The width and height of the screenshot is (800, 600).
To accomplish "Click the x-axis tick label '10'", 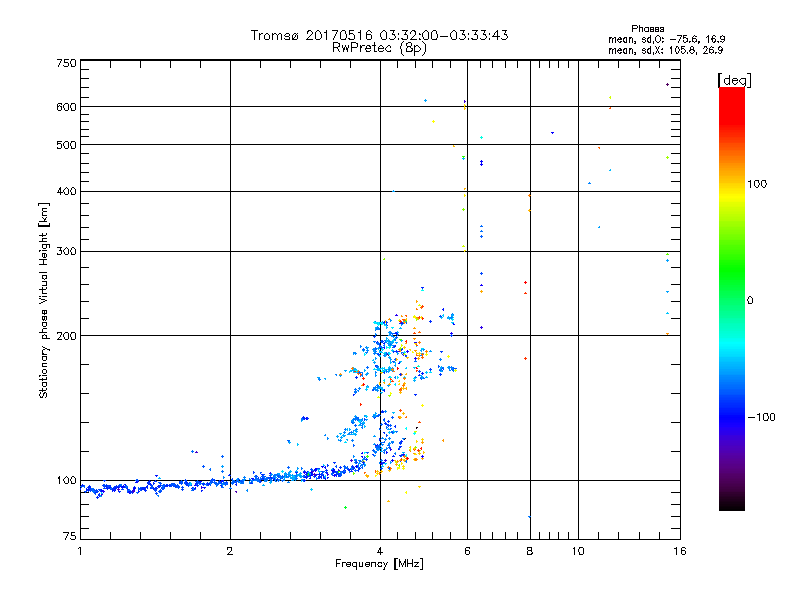I will (x=578, y=551).
